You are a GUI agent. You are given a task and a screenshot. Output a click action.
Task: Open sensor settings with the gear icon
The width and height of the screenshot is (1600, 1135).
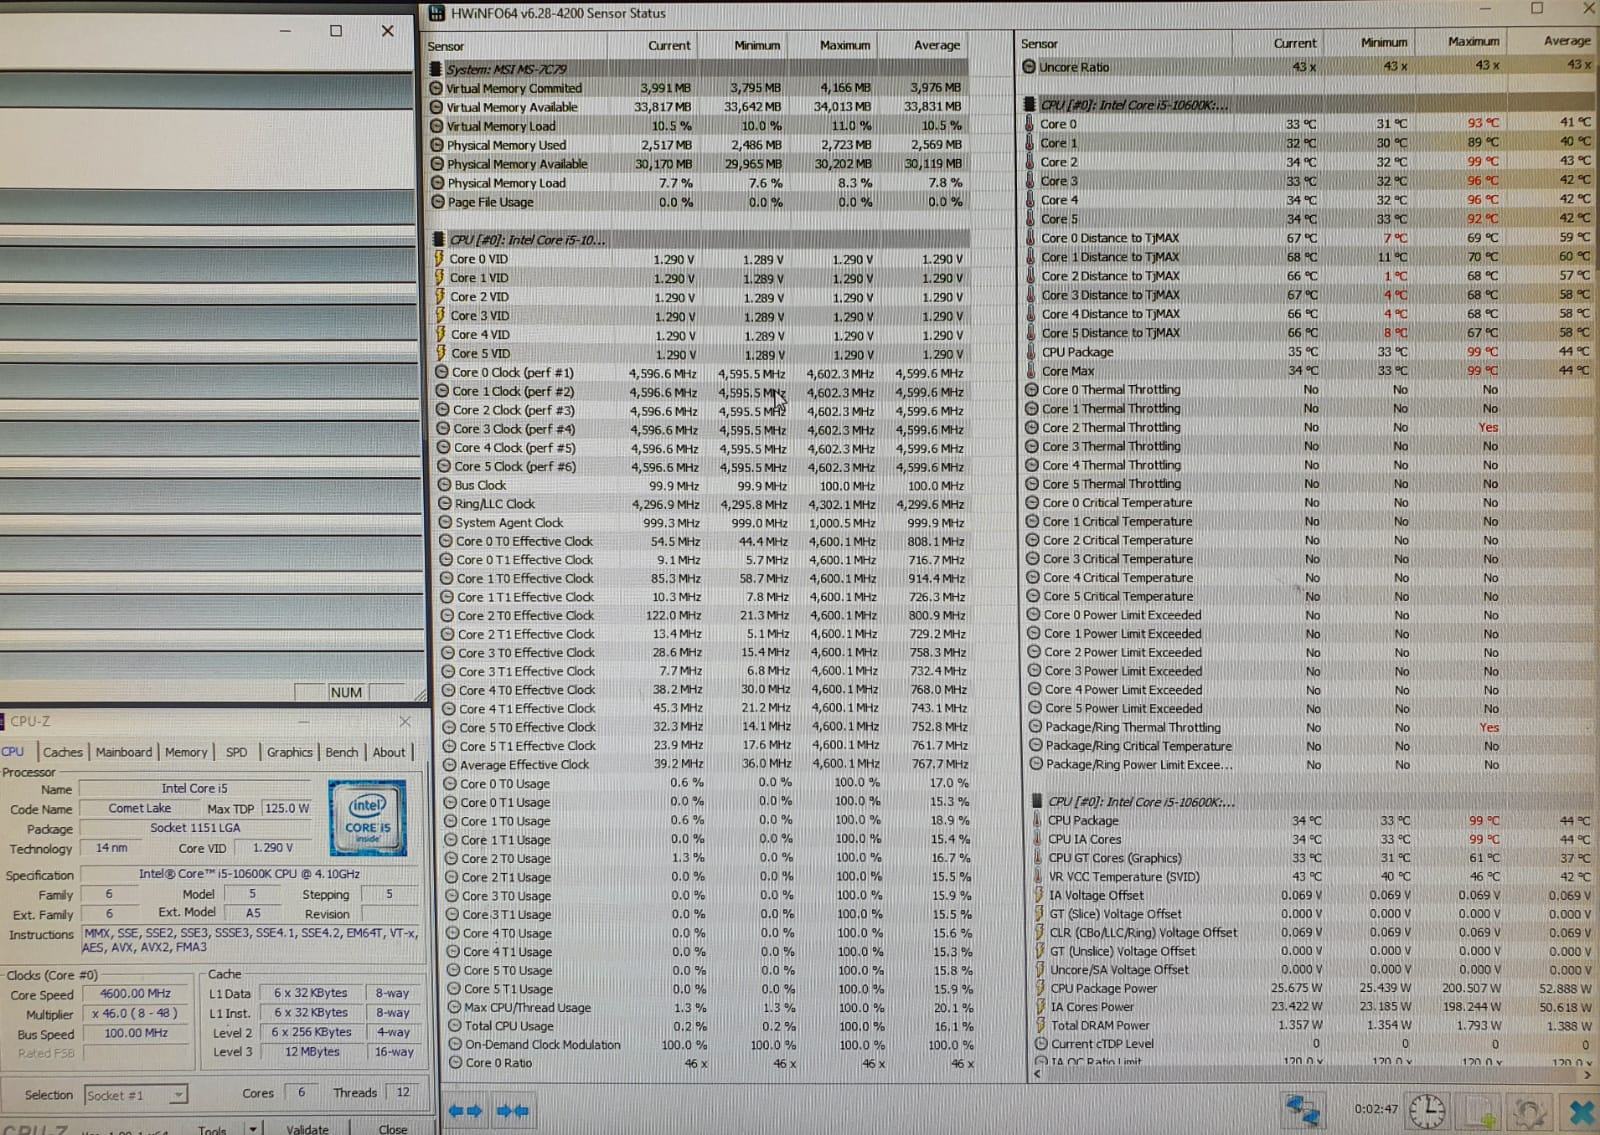click(x=1530, y=1112)
